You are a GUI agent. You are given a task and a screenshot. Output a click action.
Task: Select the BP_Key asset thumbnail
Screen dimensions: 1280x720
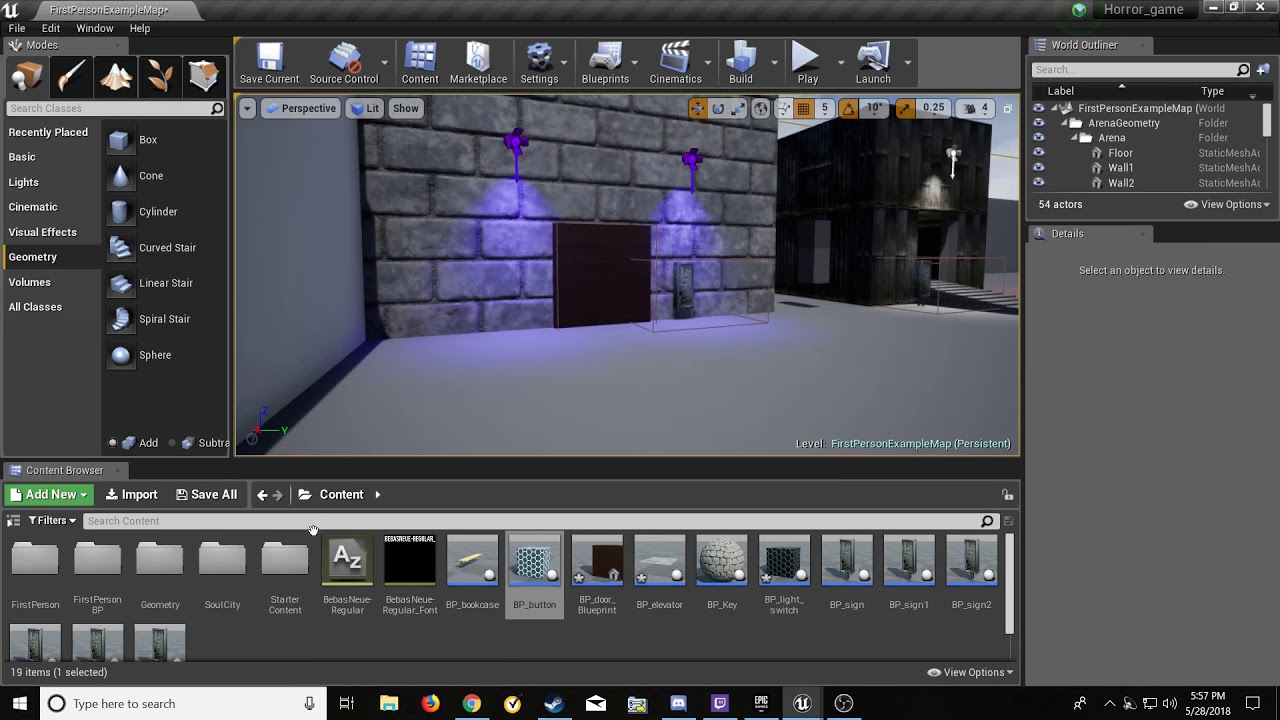point(722,560)
